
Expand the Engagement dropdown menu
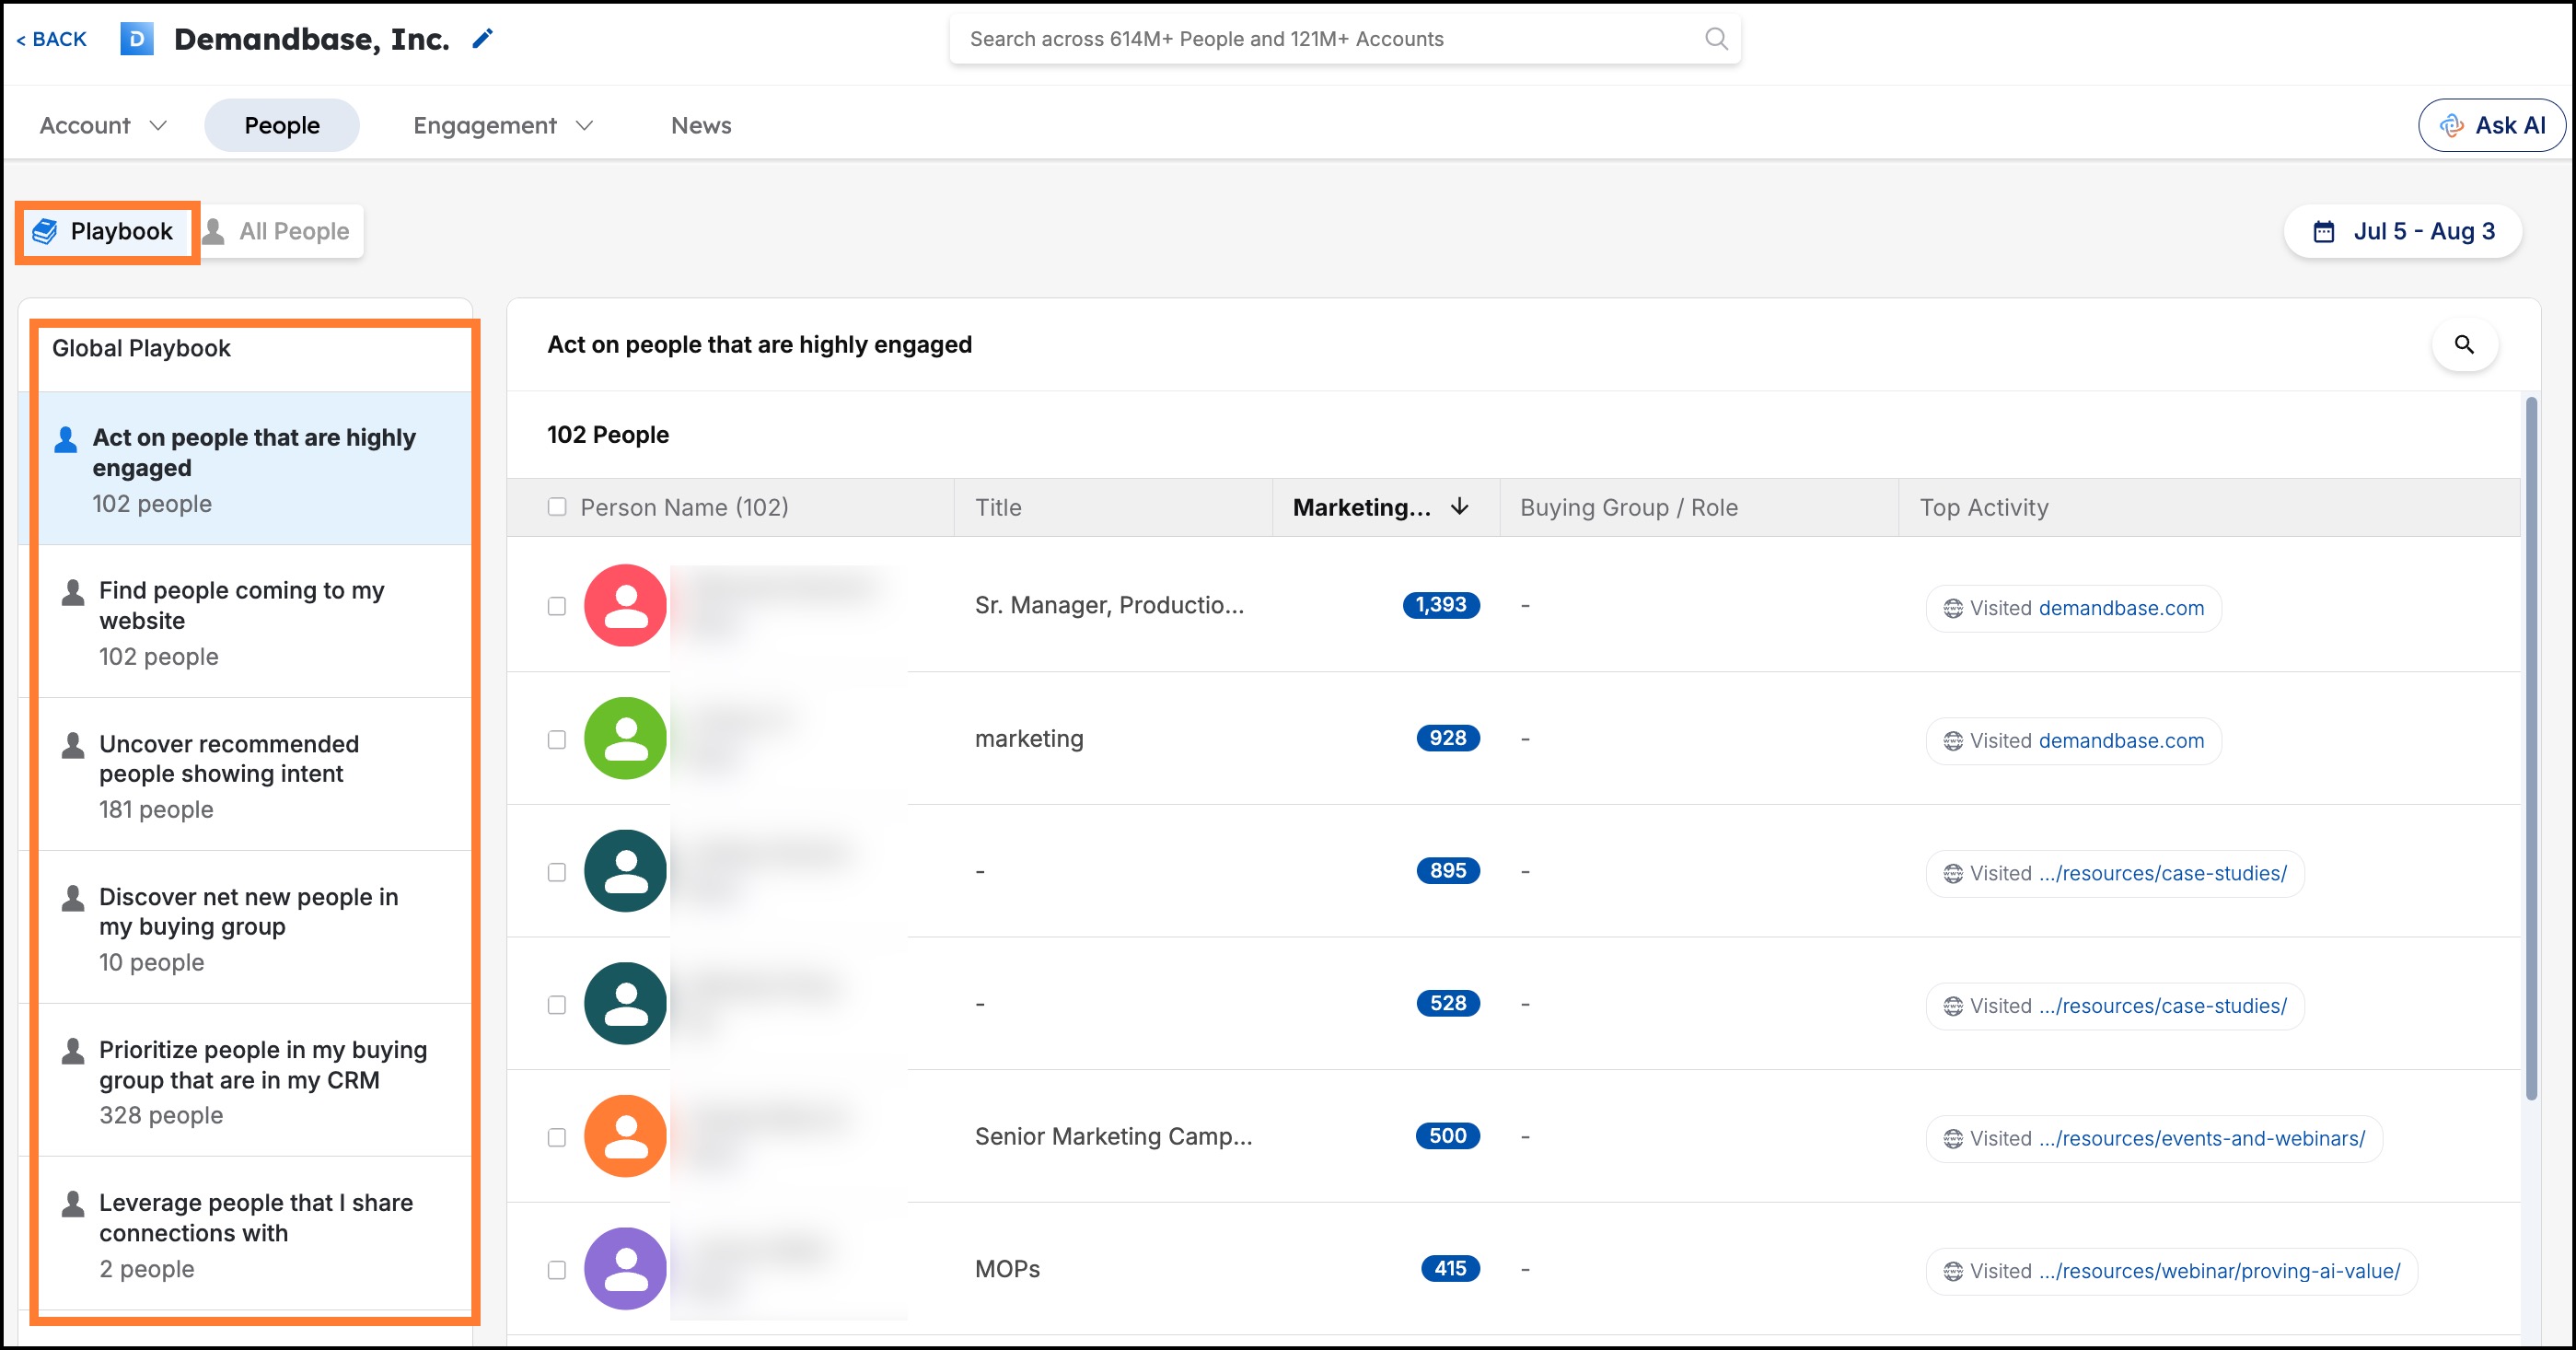click(x=503, y=126)
